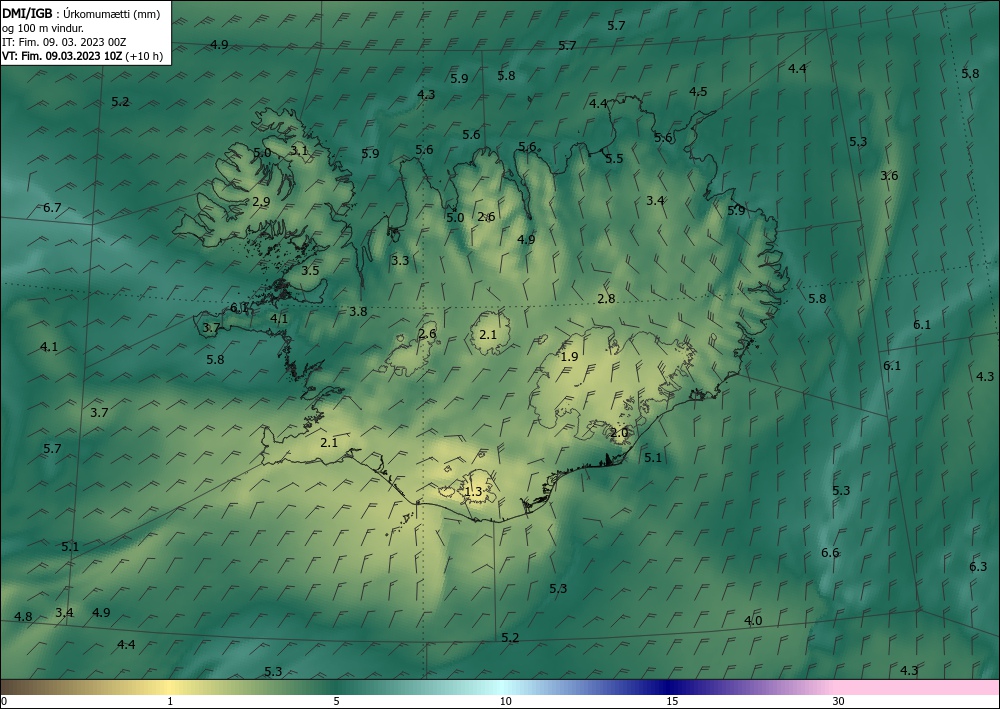Image resolution: width=1000 pixels, height=709 pixels.
Task: Click the 6.7 value label
Action: tap(52, 207)
